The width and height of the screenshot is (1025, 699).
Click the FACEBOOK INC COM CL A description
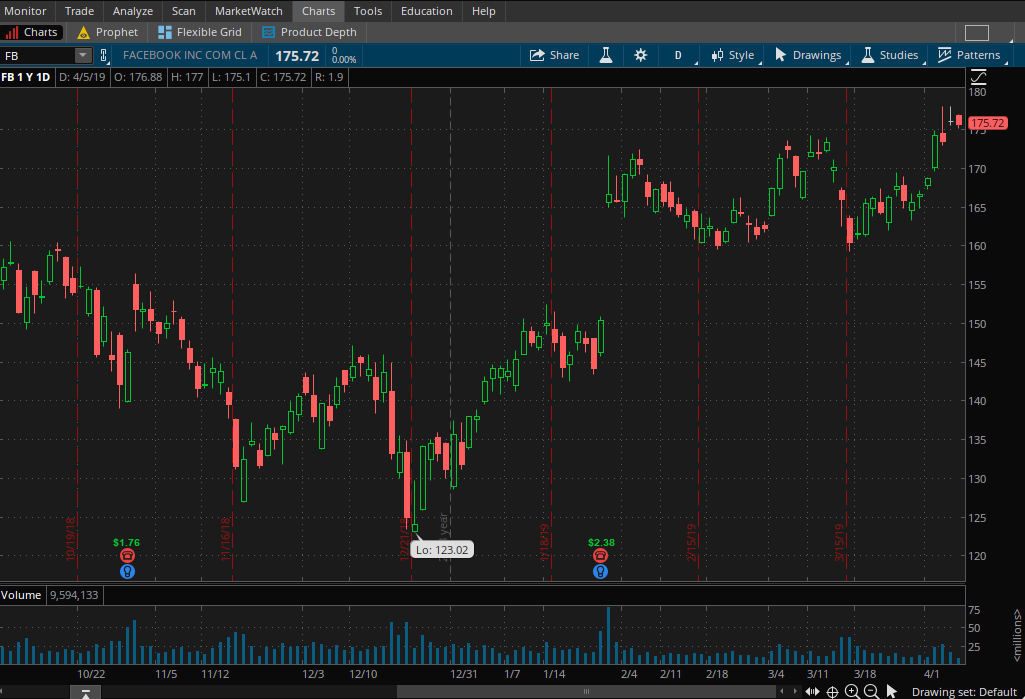pyautogui.click(x=190, y=56)
